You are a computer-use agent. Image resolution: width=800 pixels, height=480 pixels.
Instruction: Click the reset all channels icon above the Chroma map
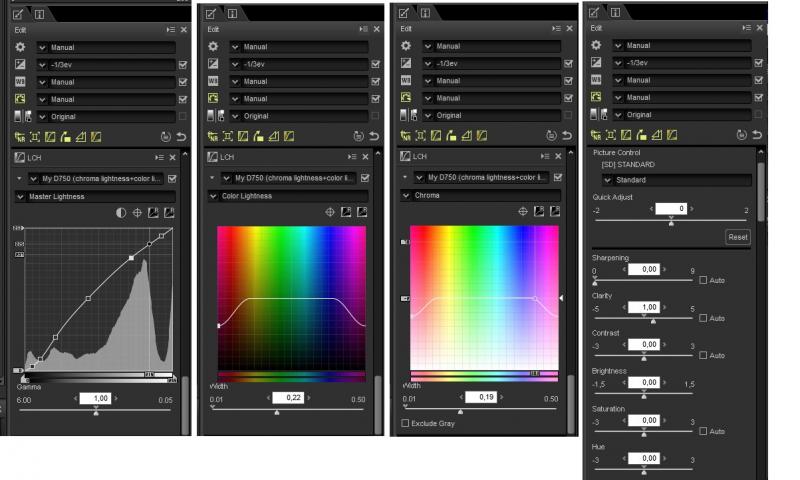[x=555, y=211]
